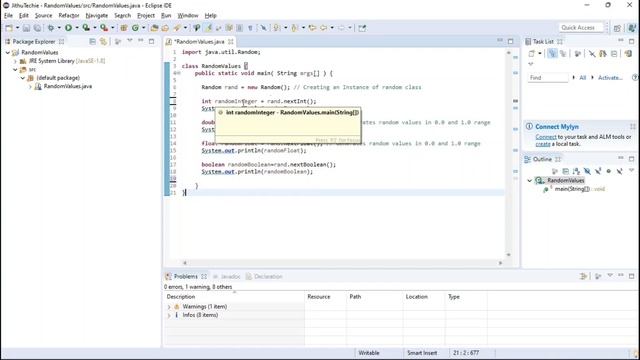This screenshot has height=360, width=640.
Task: Click the All link in Task List
Action: (x=582, y=78)
